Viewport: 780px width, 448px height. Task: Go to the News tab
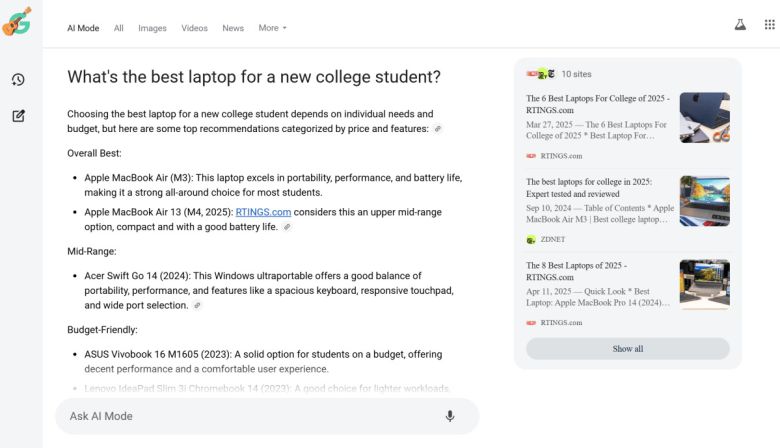[x=233, y=28]
